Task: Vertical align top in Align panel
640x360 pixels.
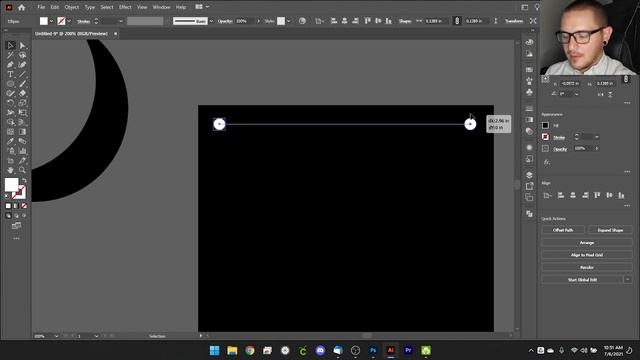Action: point(597,196)
